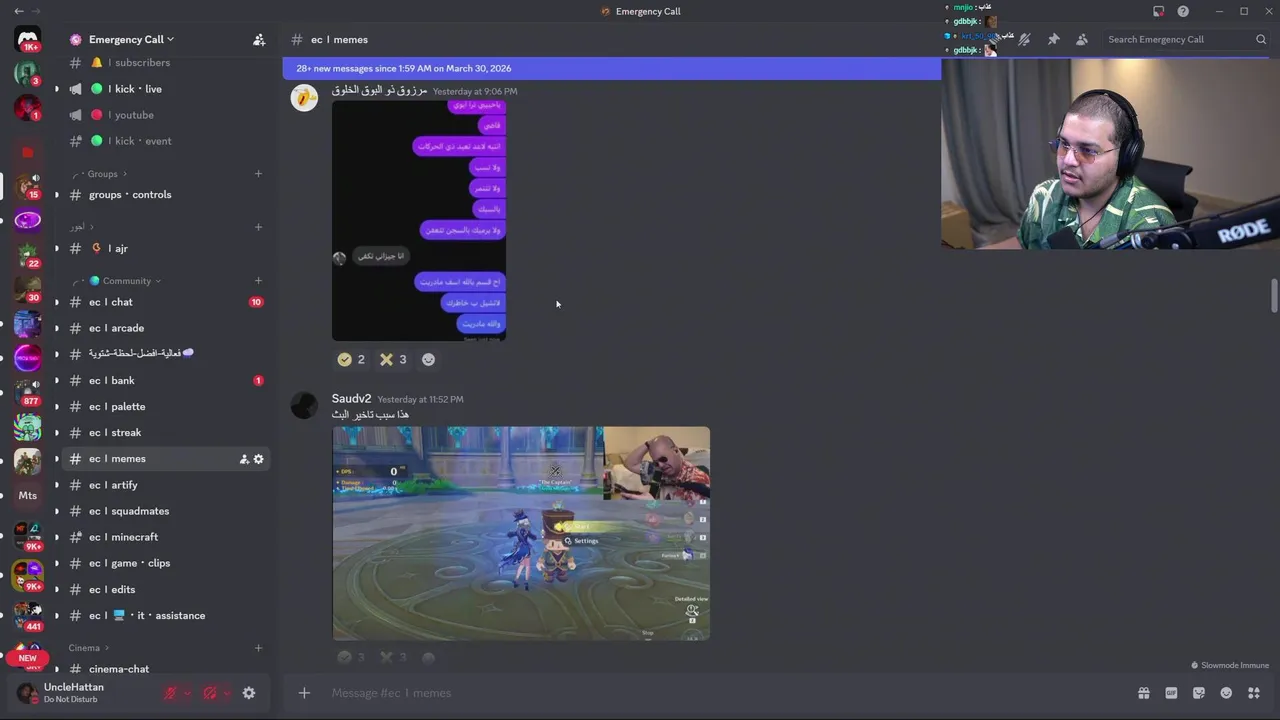The image size is (1280, 720).
Task: Click the chat scrollbar thumb
Action: [1274, 297]
